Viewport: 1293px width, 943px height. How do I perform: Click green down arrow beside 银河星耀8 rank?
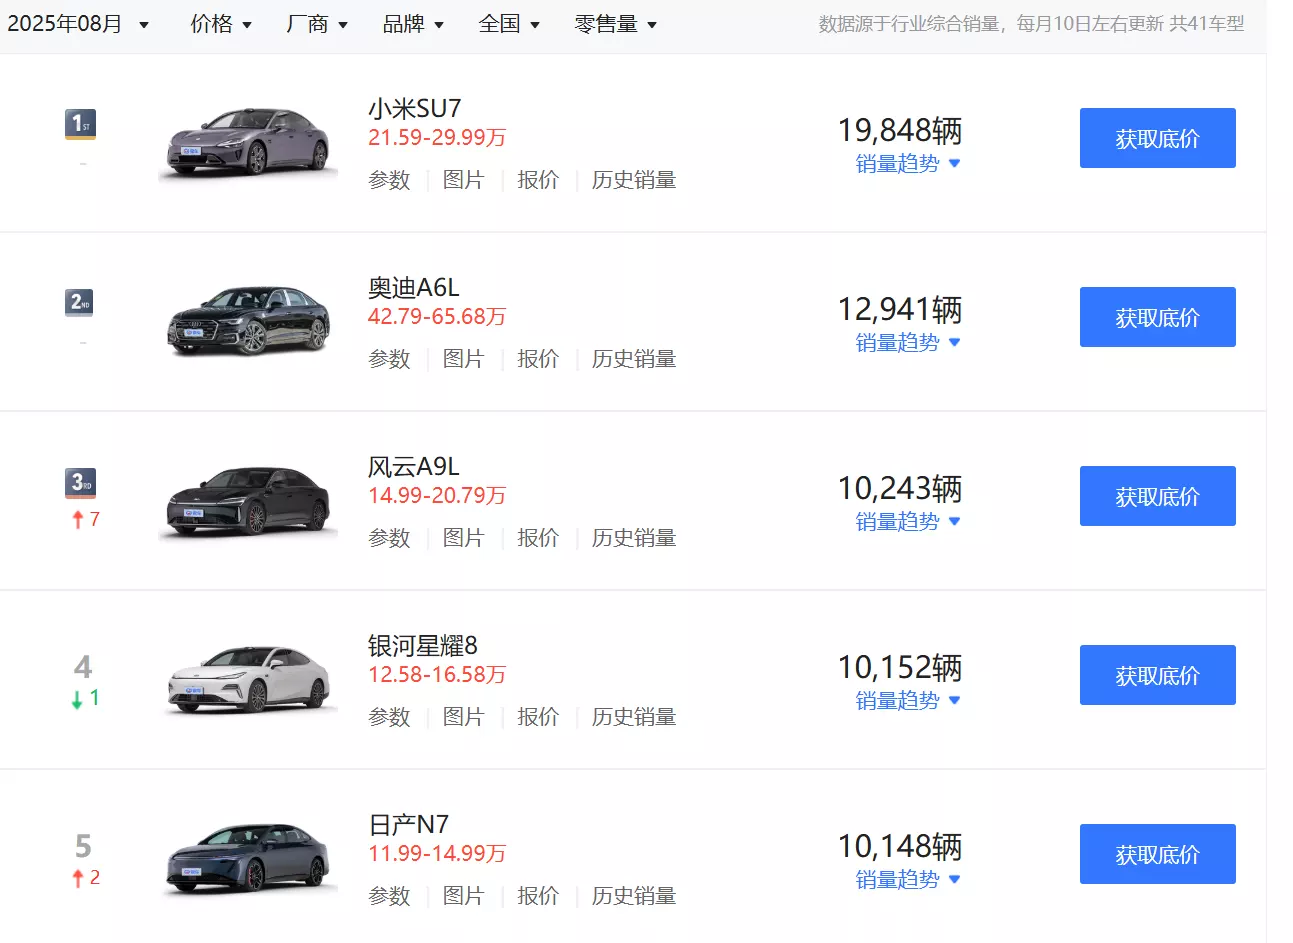[78, 699]
